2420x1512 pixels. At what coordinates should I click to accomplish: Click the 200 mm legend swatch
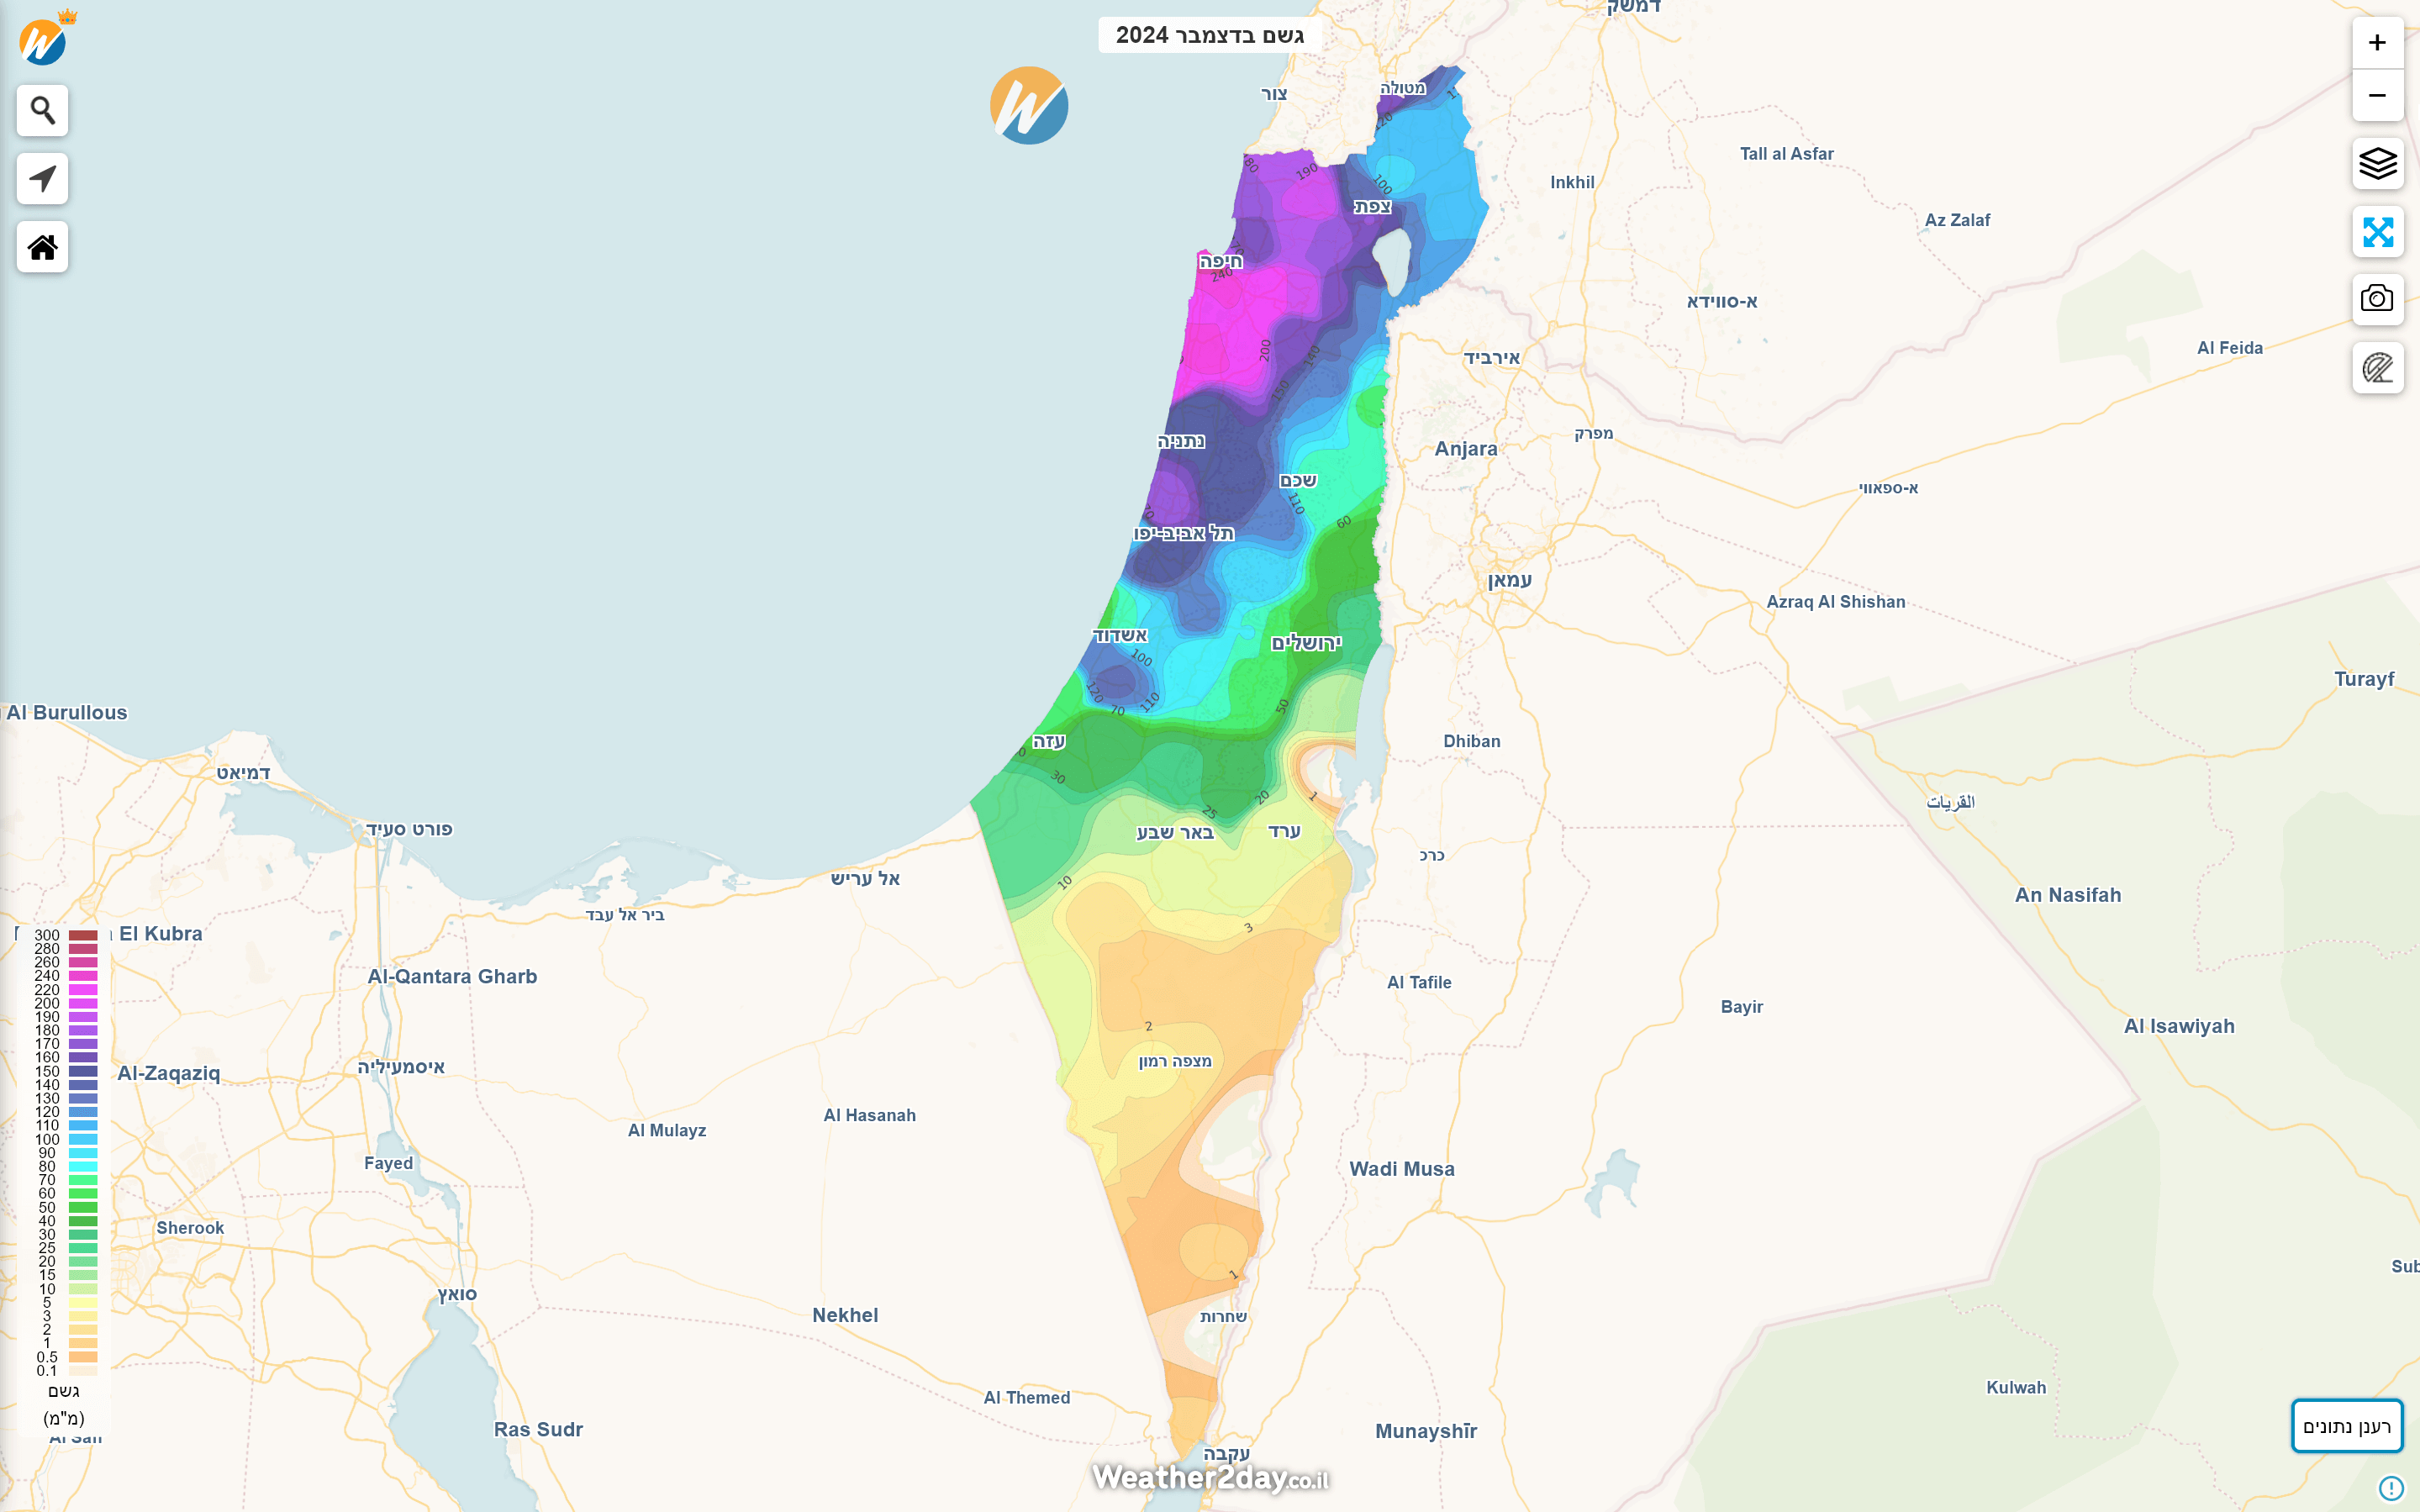coord(83,1003)
